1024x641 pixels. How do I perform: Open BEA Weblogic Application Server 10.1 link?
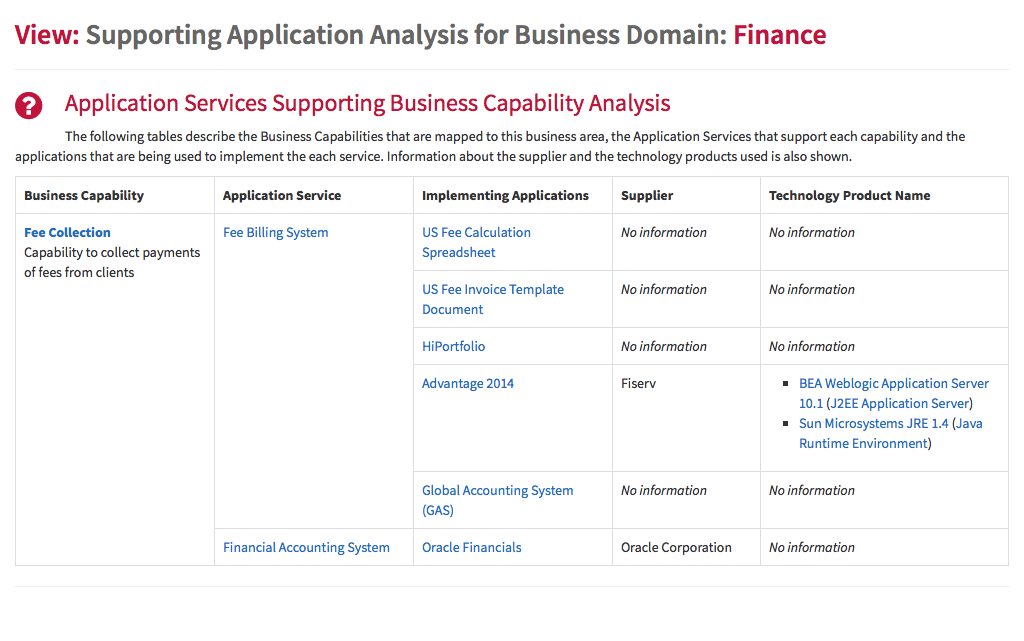pos(894,393)
